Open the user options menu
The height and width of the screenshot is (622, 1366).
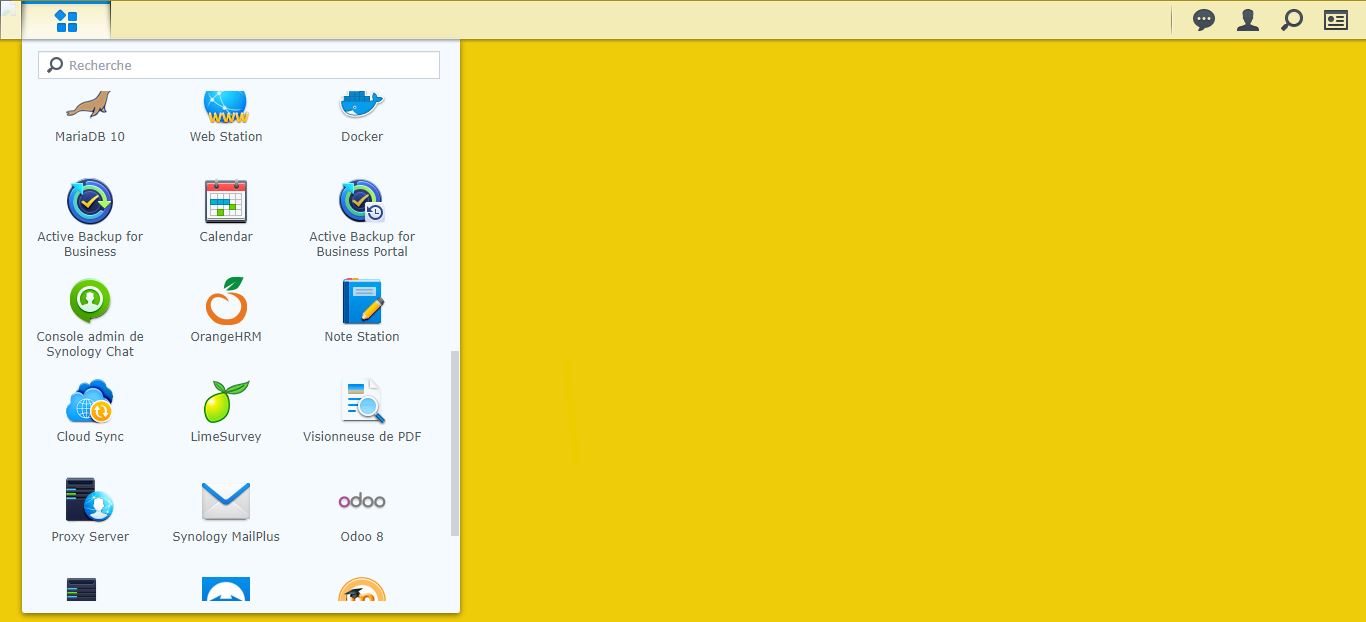point(1248,20)
